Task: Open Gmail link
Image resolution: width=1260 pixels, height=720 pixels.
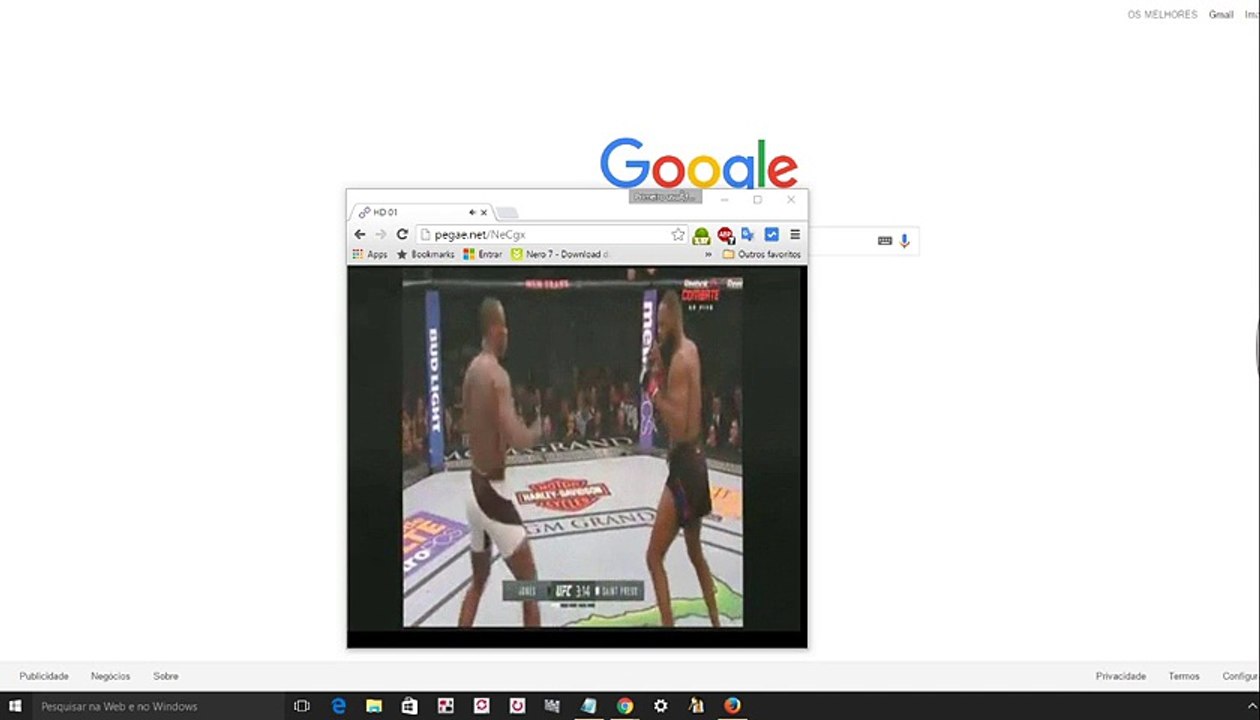Action: [x=1221, y=15]
